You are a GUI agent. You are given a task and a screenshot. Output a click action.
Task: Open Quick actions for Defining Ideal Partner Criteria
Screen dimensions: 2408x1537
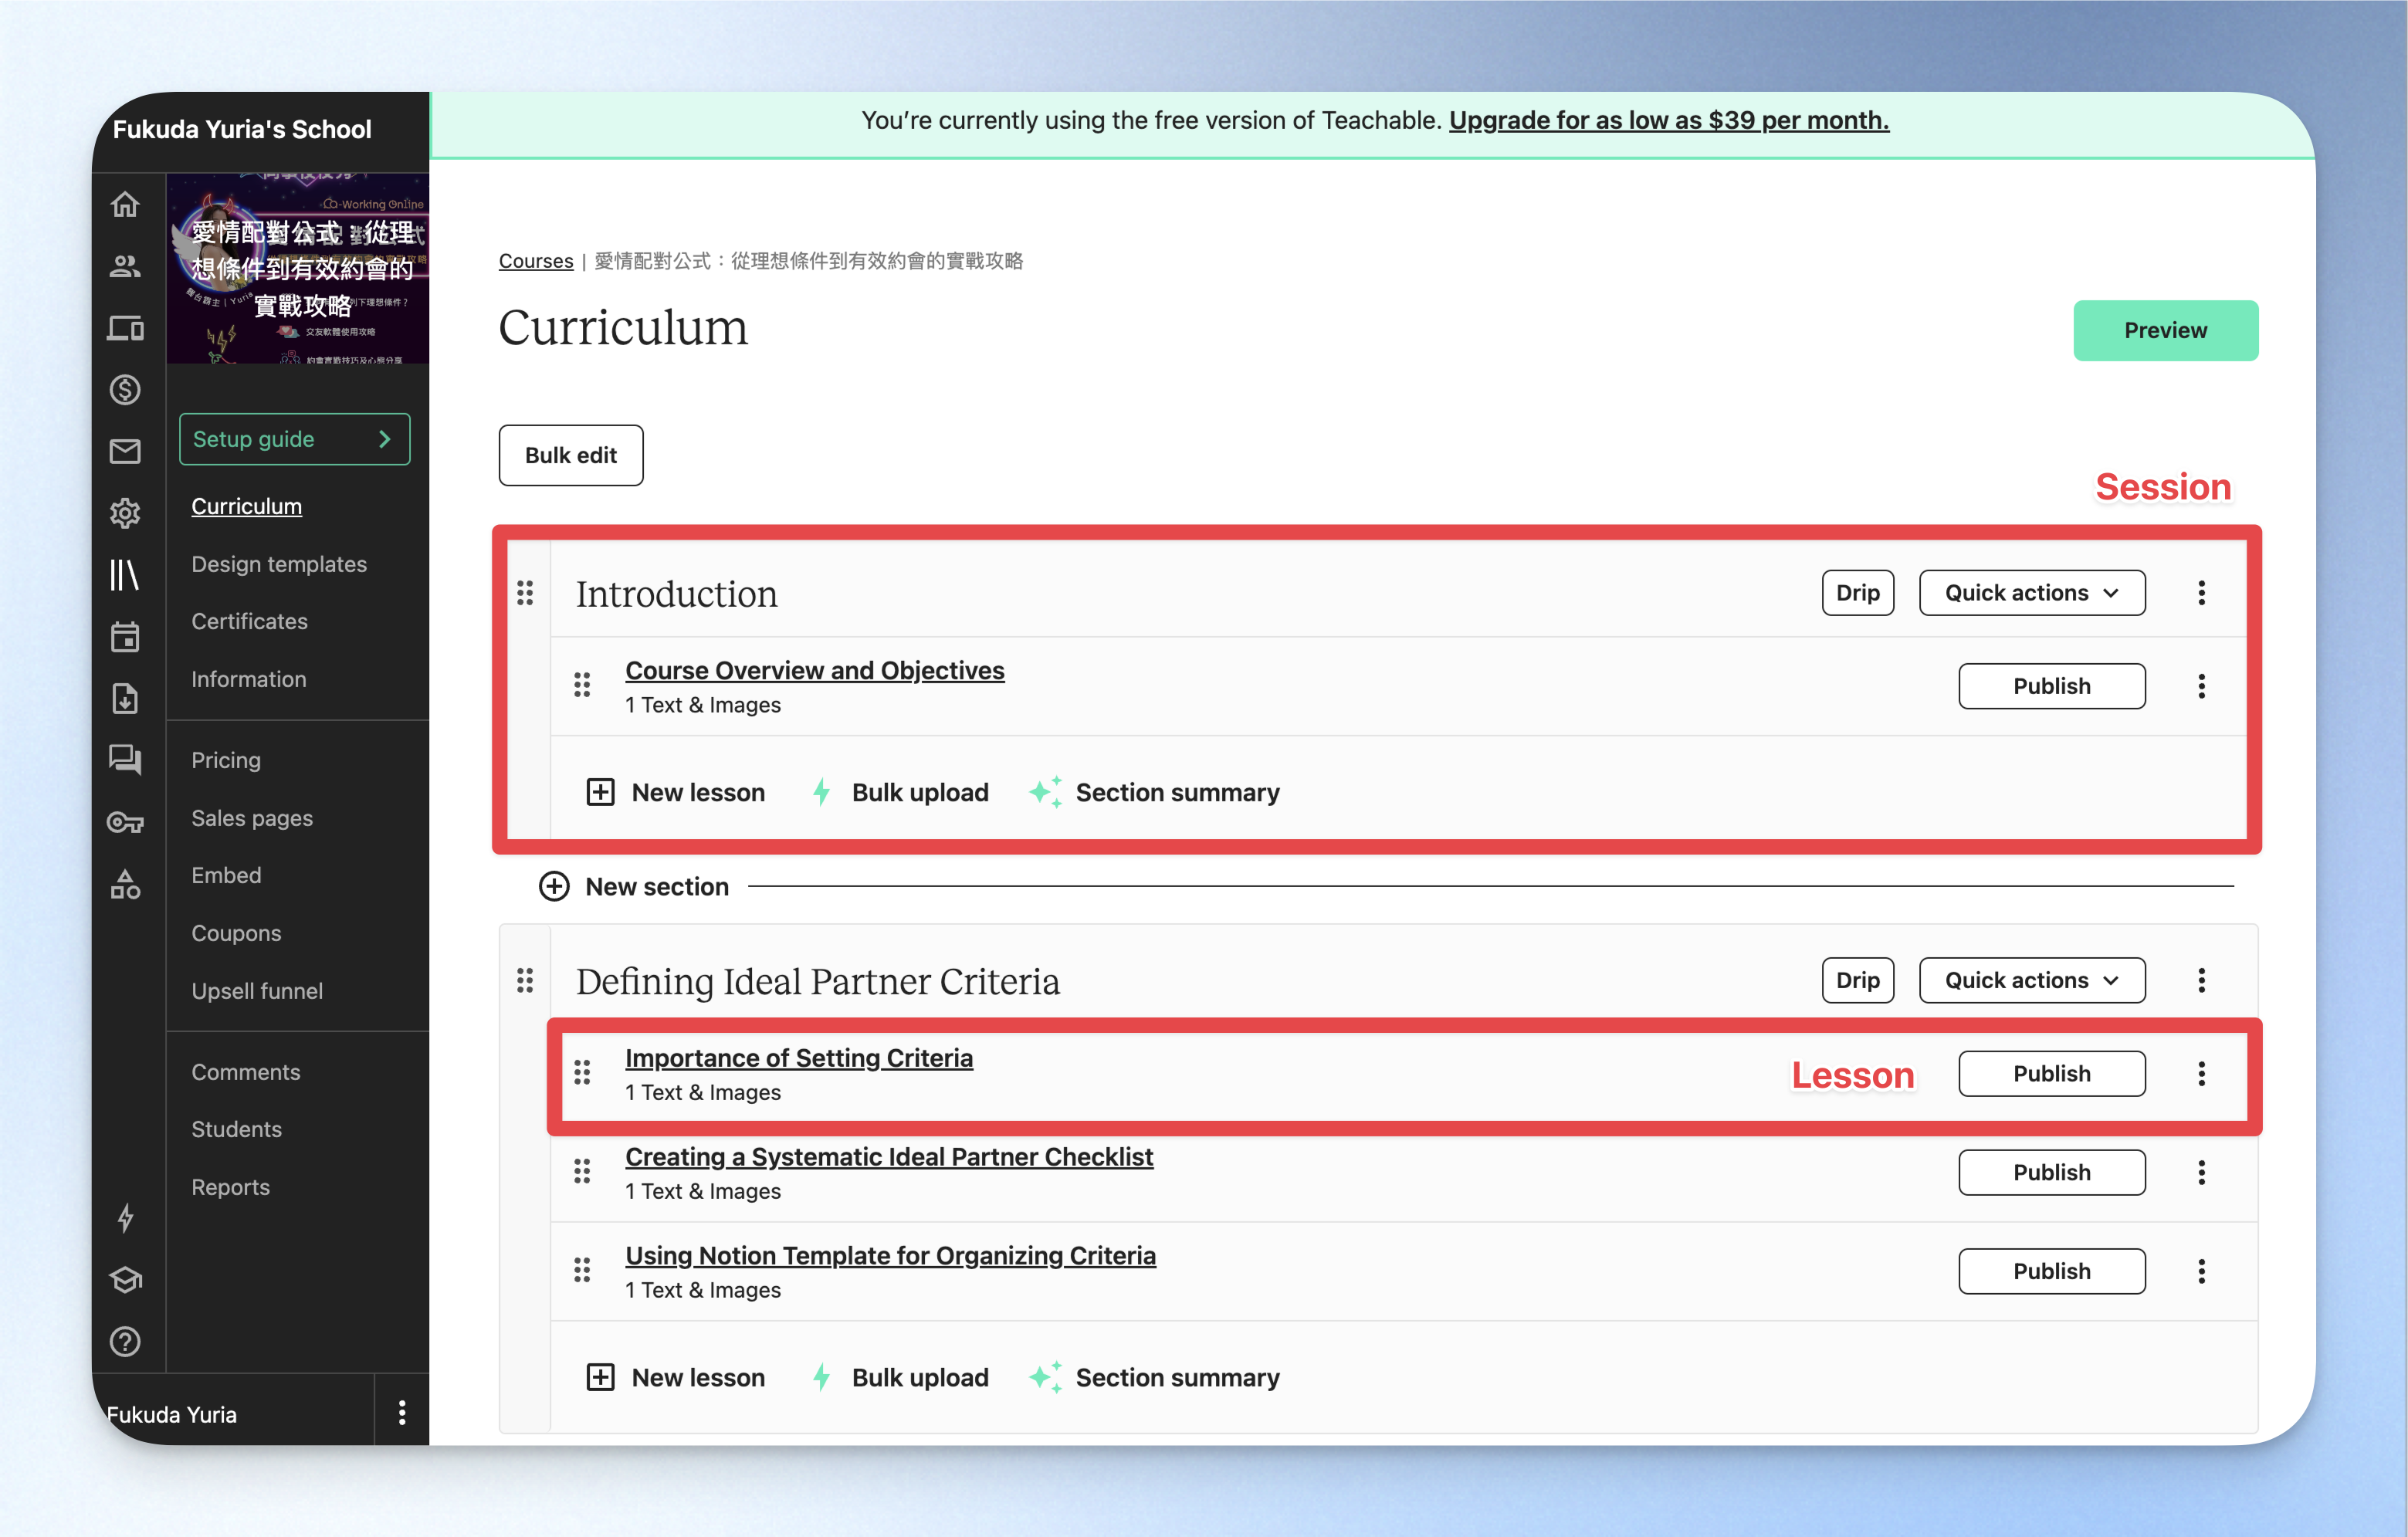tap(2032, 980)
